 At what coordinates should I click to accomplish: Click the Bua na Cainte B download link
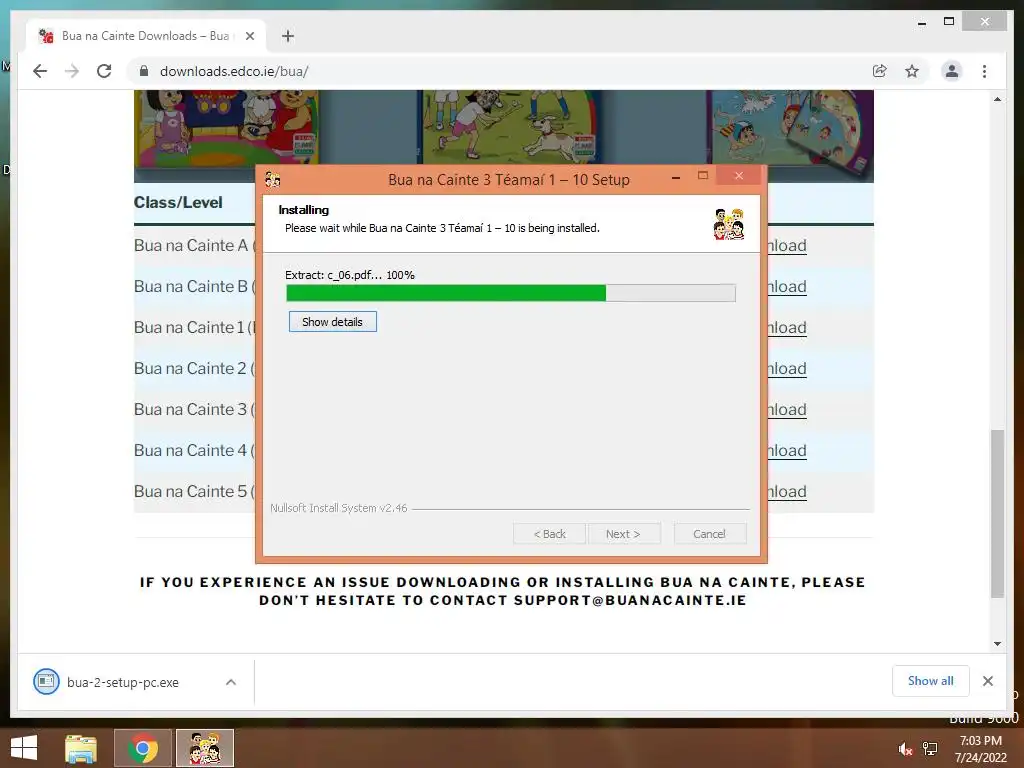pyautogui.click(x=787, y=287)
